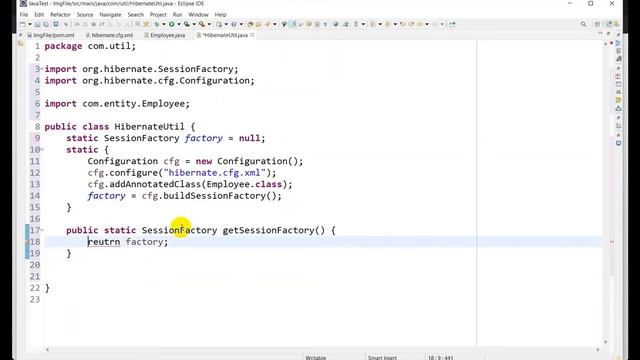Click the green Run button icon
640x360 pixels.
point(172,24)
